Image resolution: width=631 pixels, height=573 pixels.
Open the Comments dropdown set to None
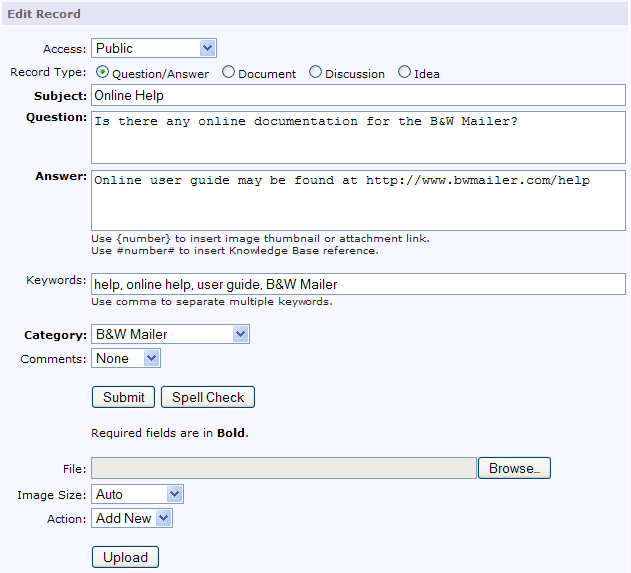(x=126, y=358)
